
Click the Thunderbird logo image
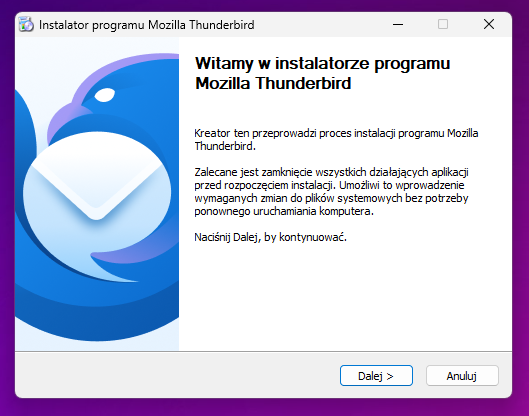click(97, 194)
